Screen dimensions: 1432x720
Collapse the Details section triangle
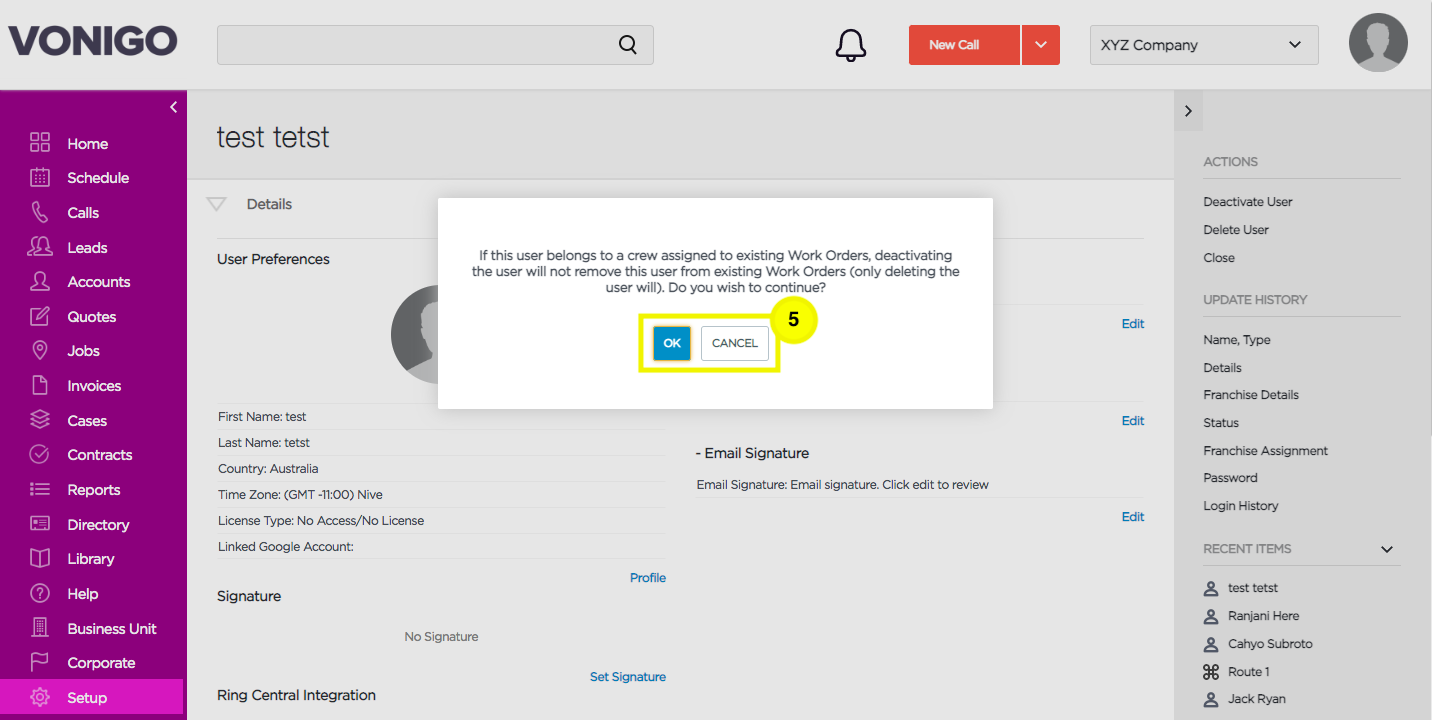click(x=216, y=204)
